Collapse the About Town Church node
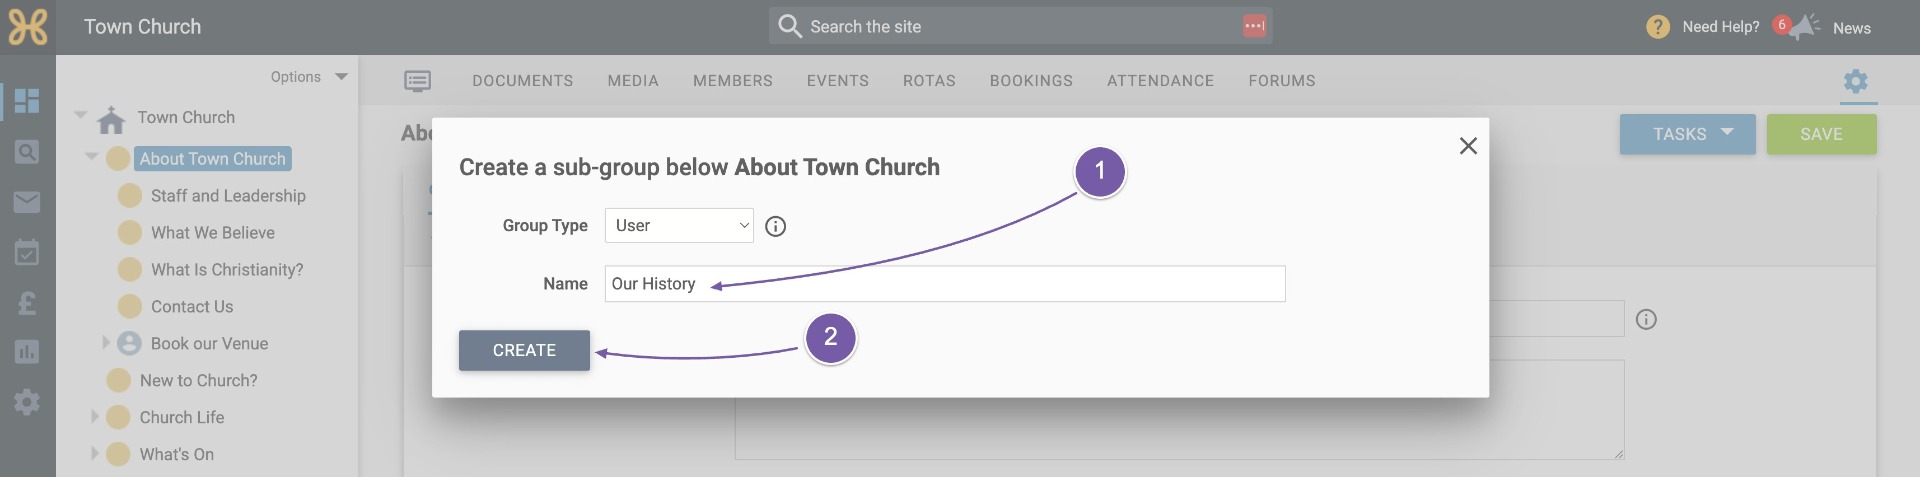 pyautogui.click(x=91, y=158)
